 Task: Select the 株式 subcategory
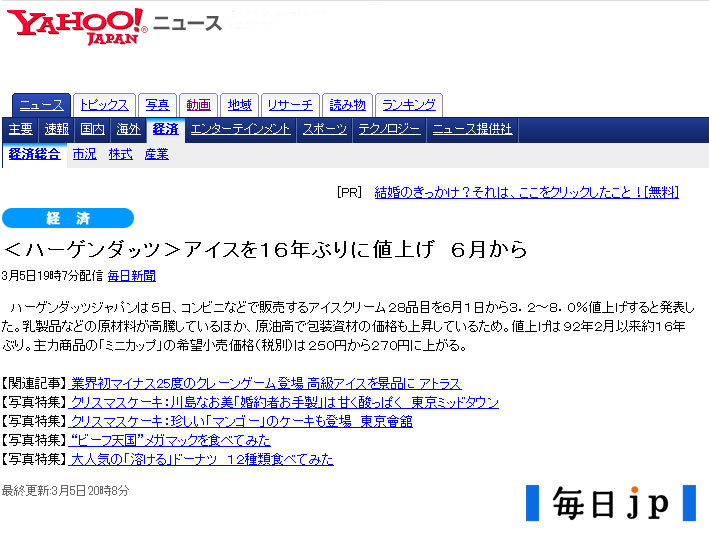click(x=121, y=154)
